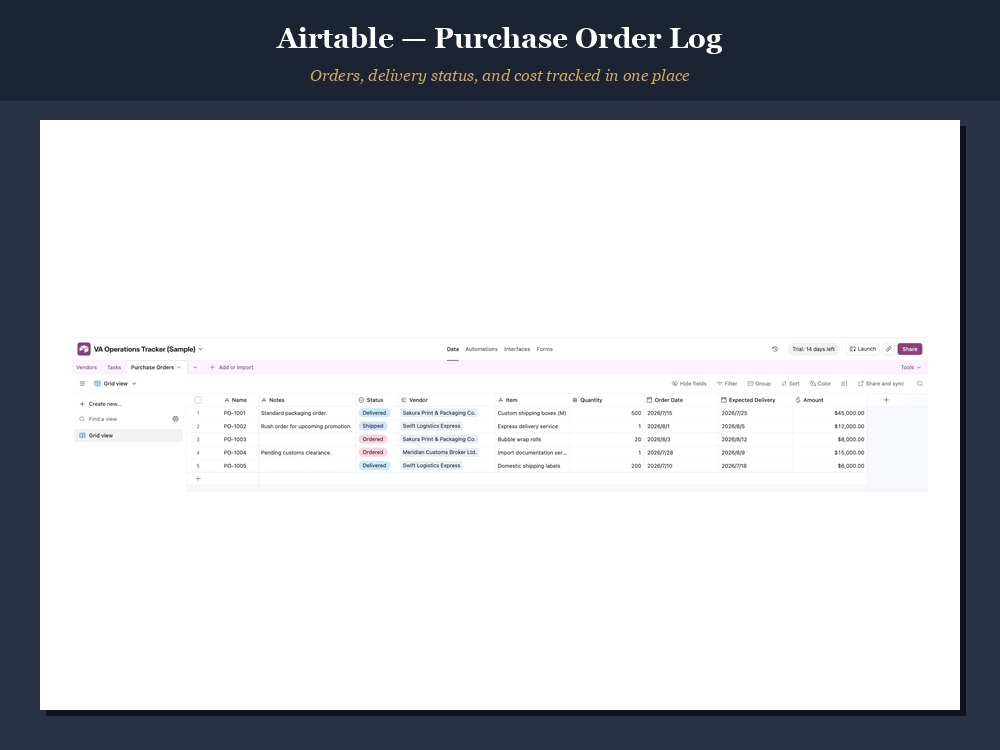Open the view settings gear icon
1000x750 pixels.
[x=175, y=419]
